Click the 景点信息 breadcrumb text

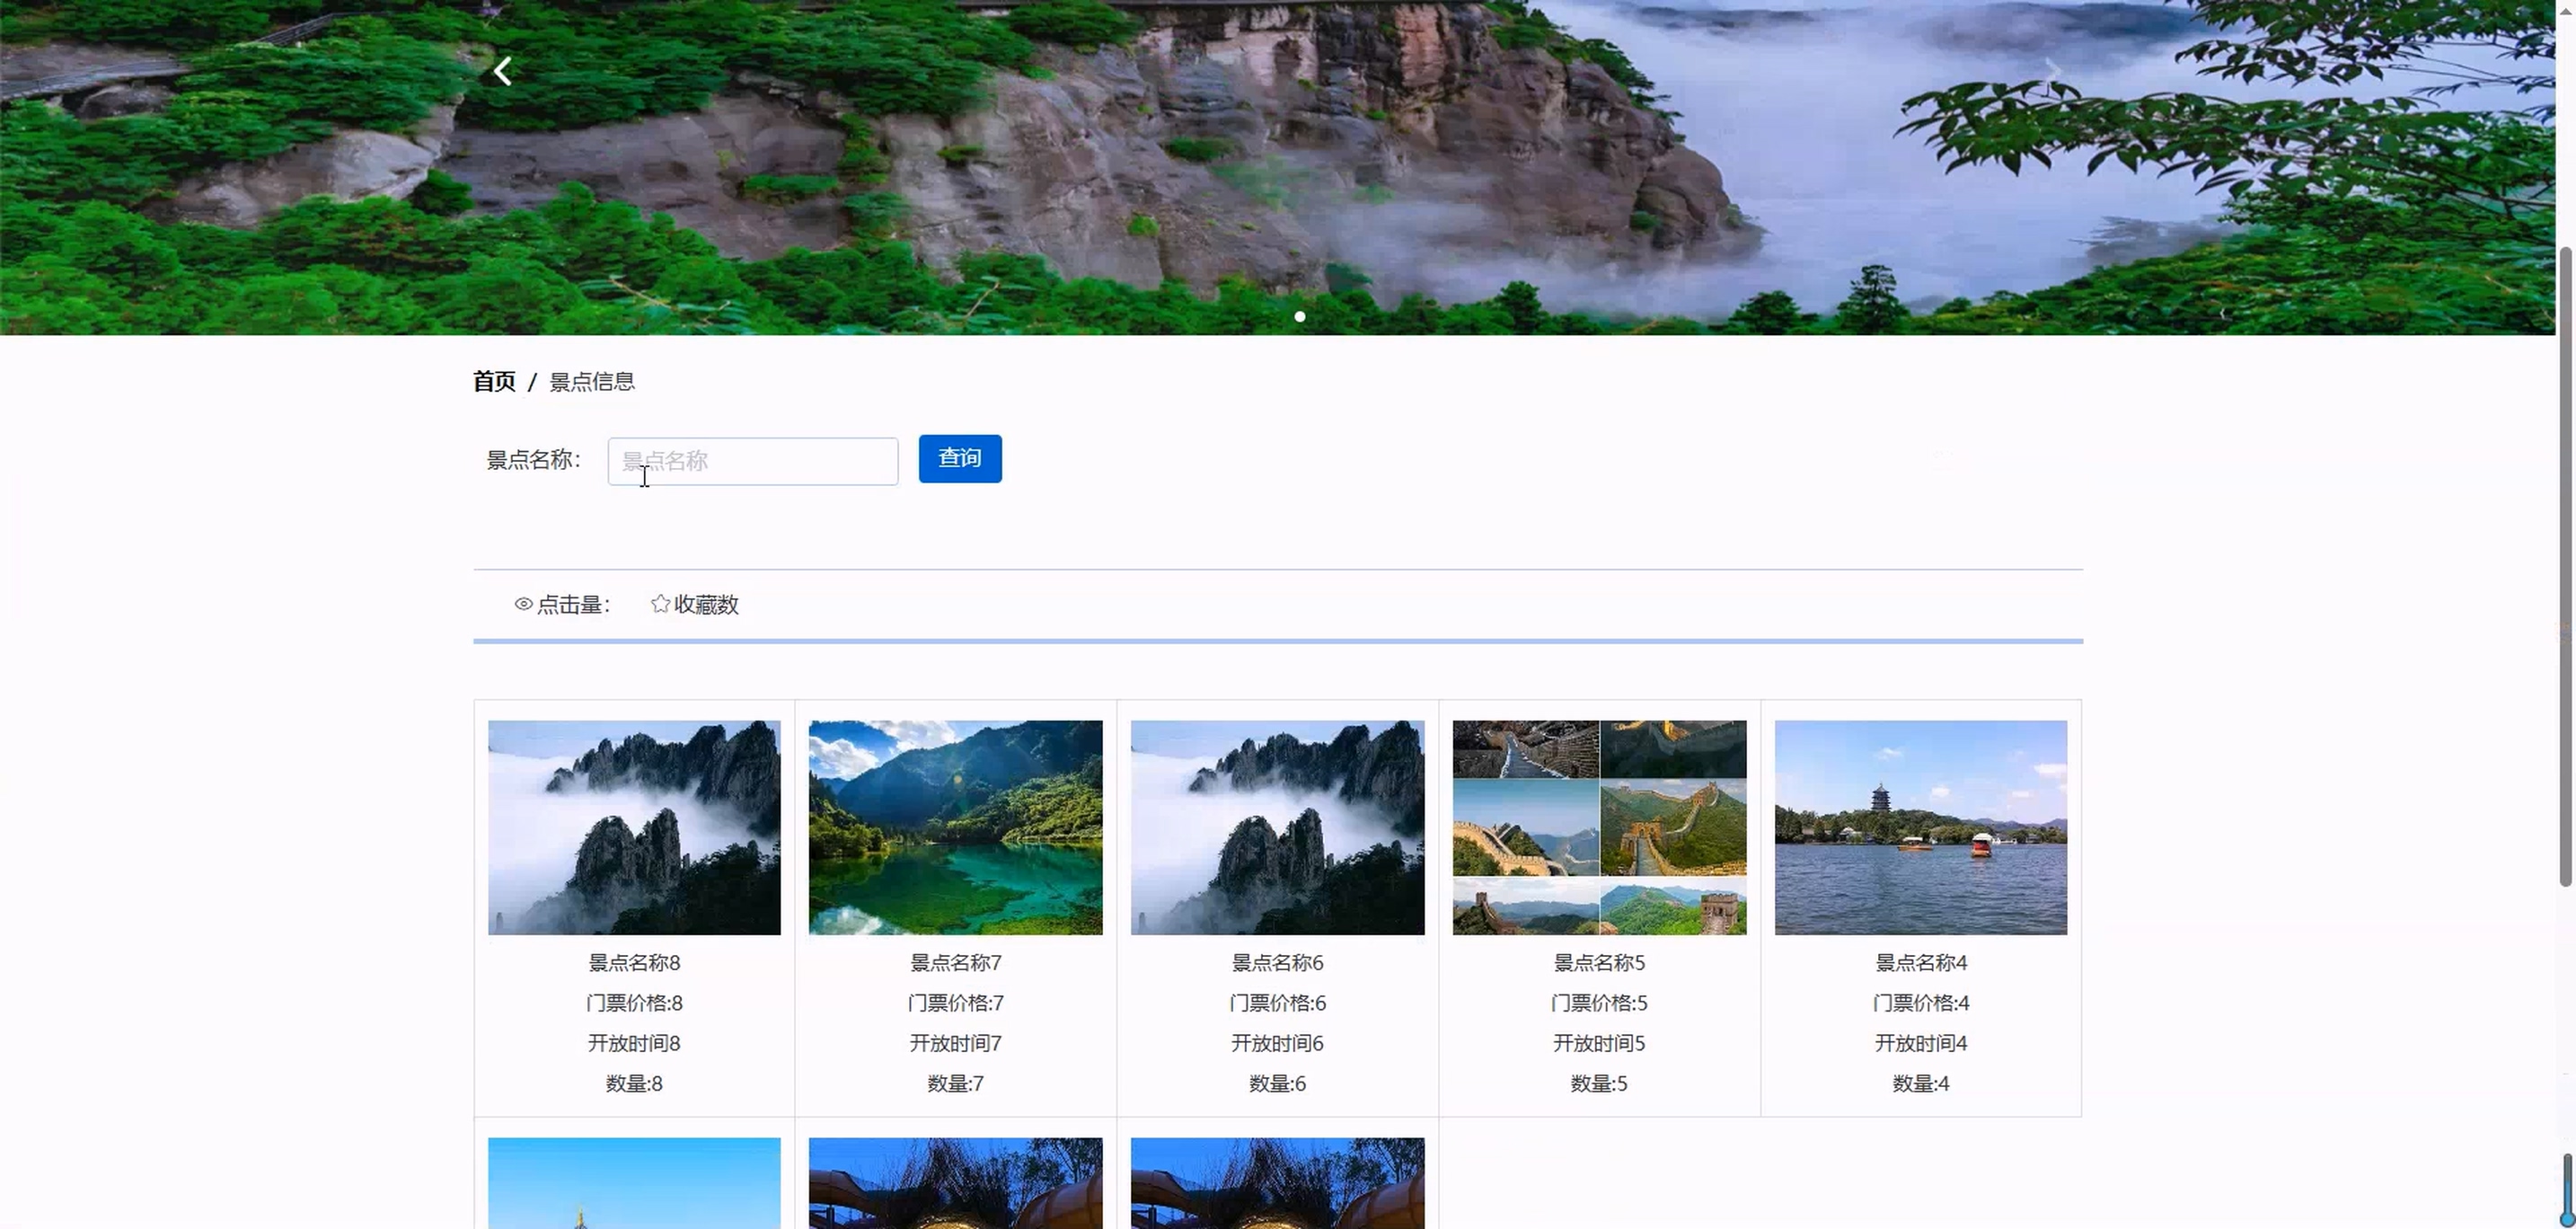pos(592,382)
